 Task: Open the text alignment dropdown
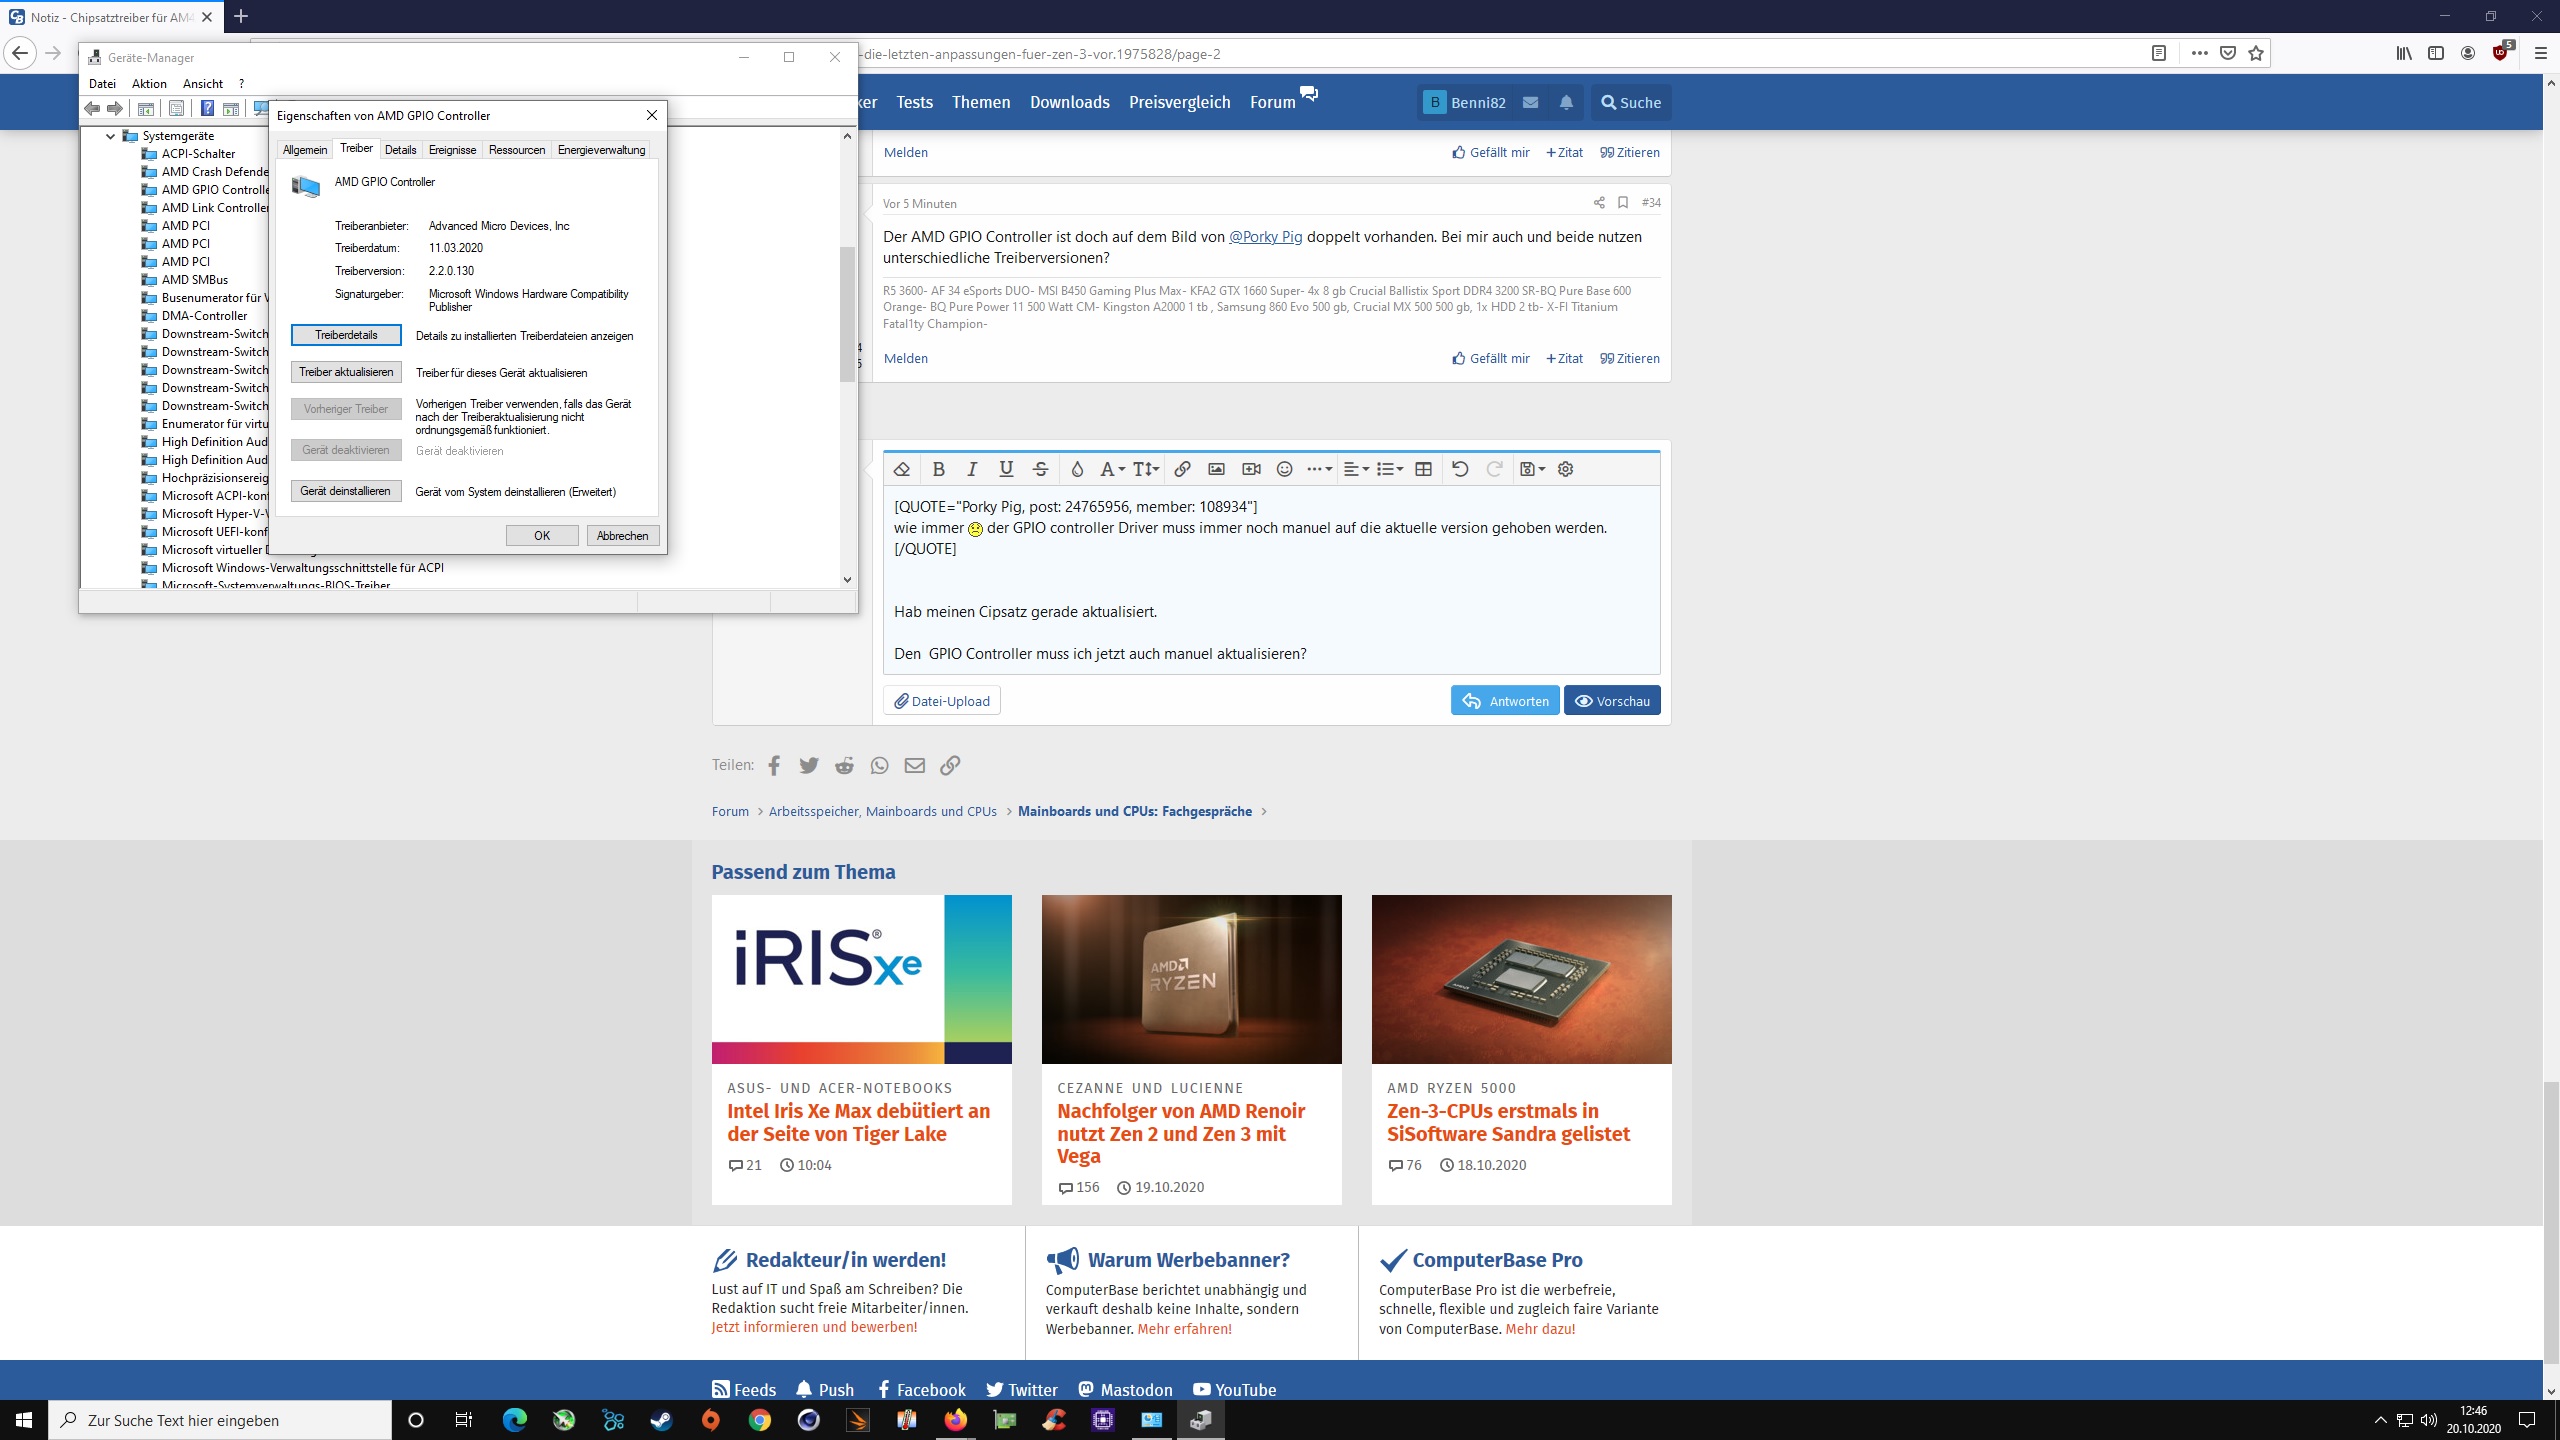click(x=1355, y=469)
